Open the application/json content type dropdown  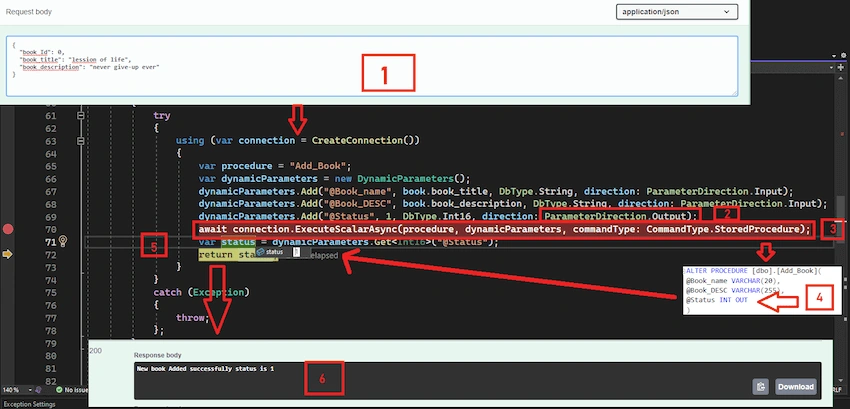coord(677,12)
